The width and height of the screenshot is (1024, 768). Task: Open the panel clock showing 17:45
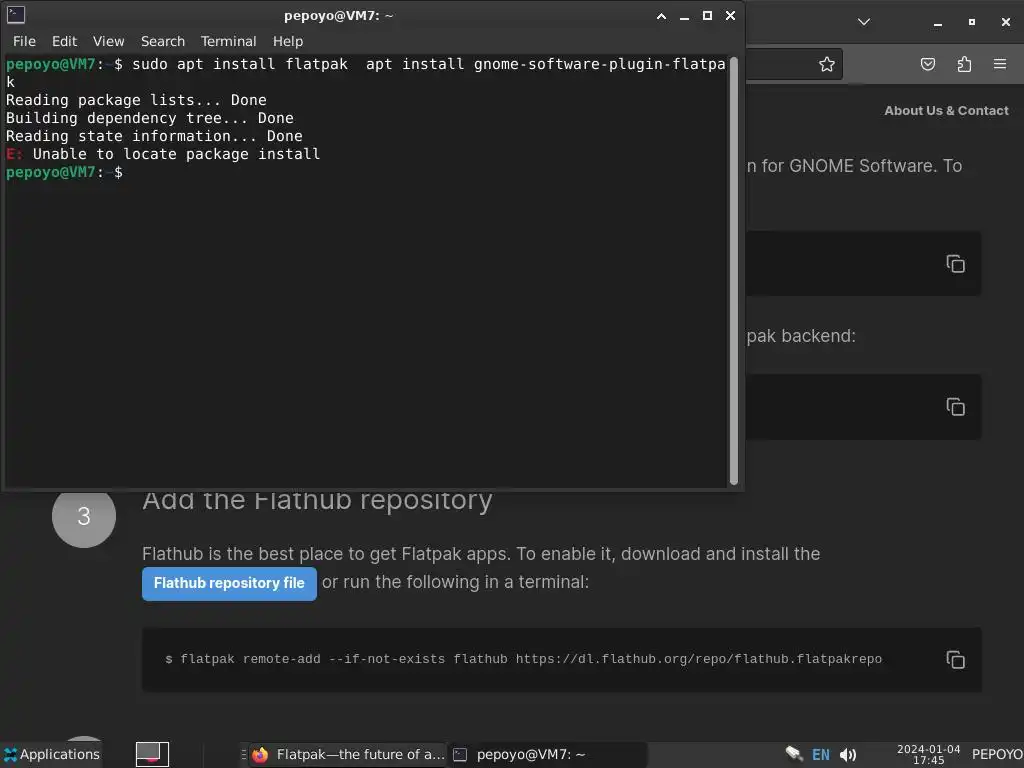(x=928, y=754)
